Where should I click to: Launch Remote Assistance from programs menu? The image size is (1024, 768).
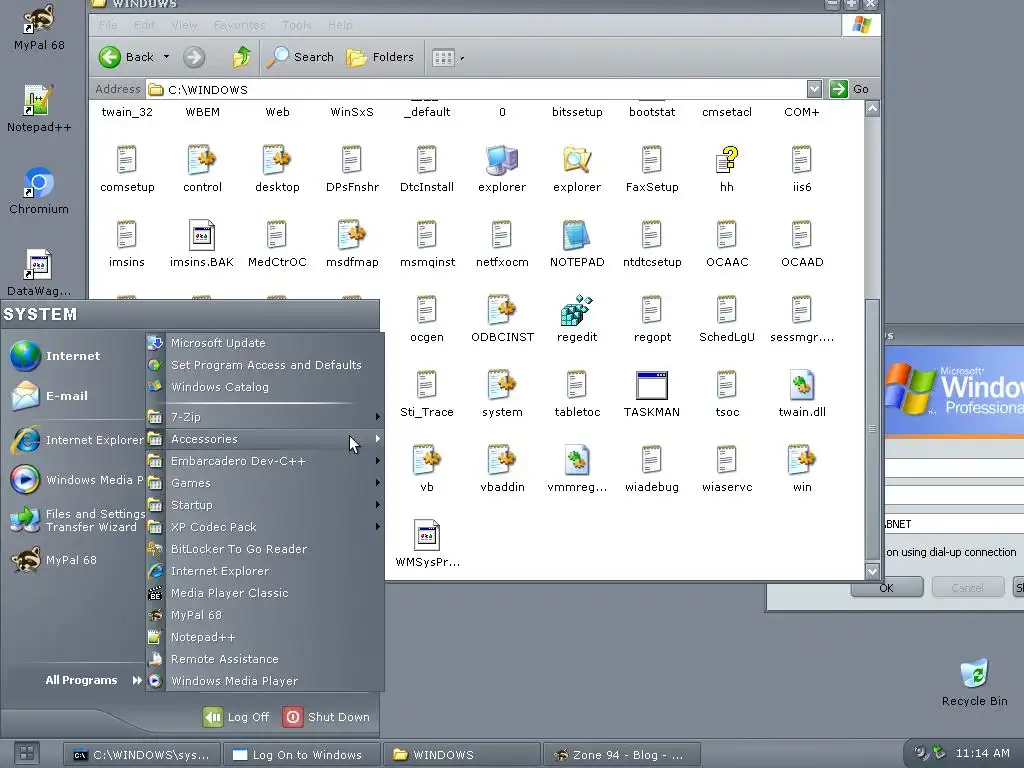(264, 659)
